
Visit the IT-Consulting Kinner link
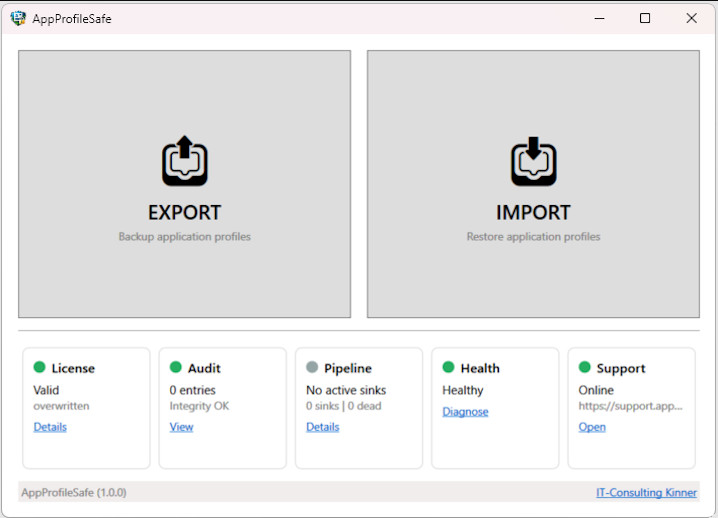646,492
